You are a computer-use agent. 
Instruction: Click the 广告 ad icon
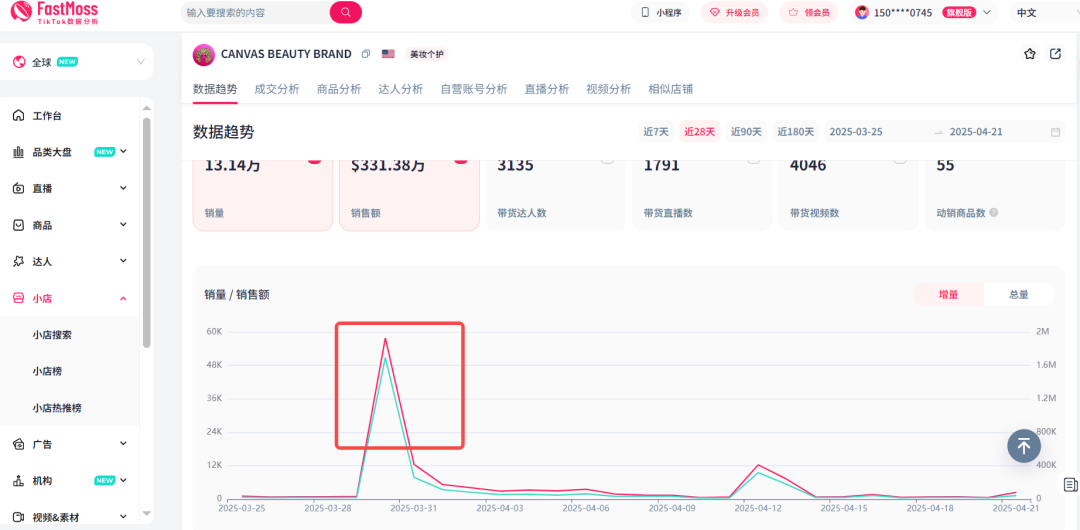tap(19, 445)
